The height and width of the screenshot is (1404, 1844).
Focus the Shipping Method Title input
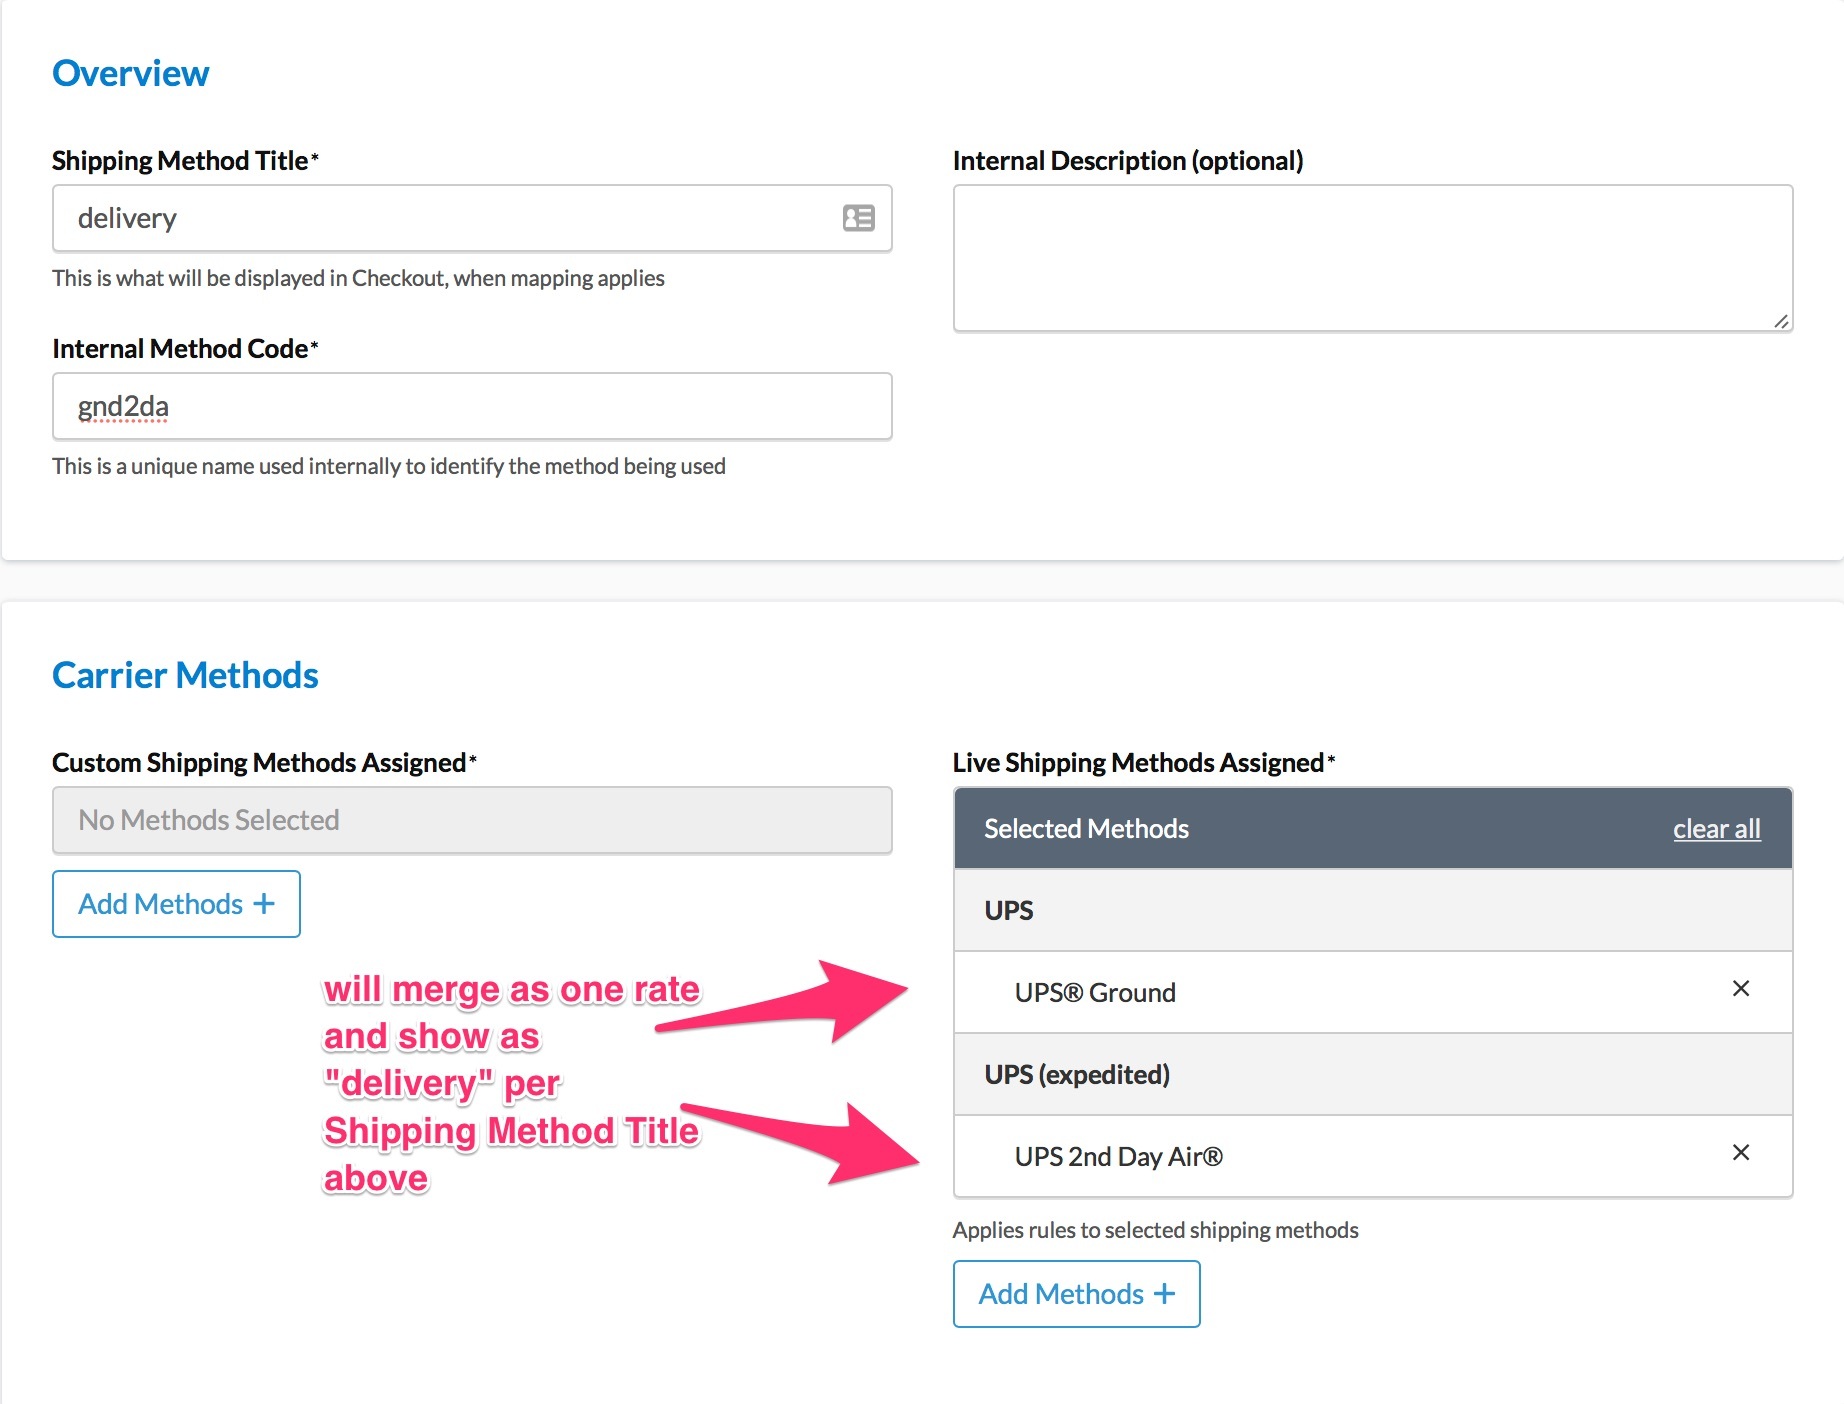pos(450,218)
